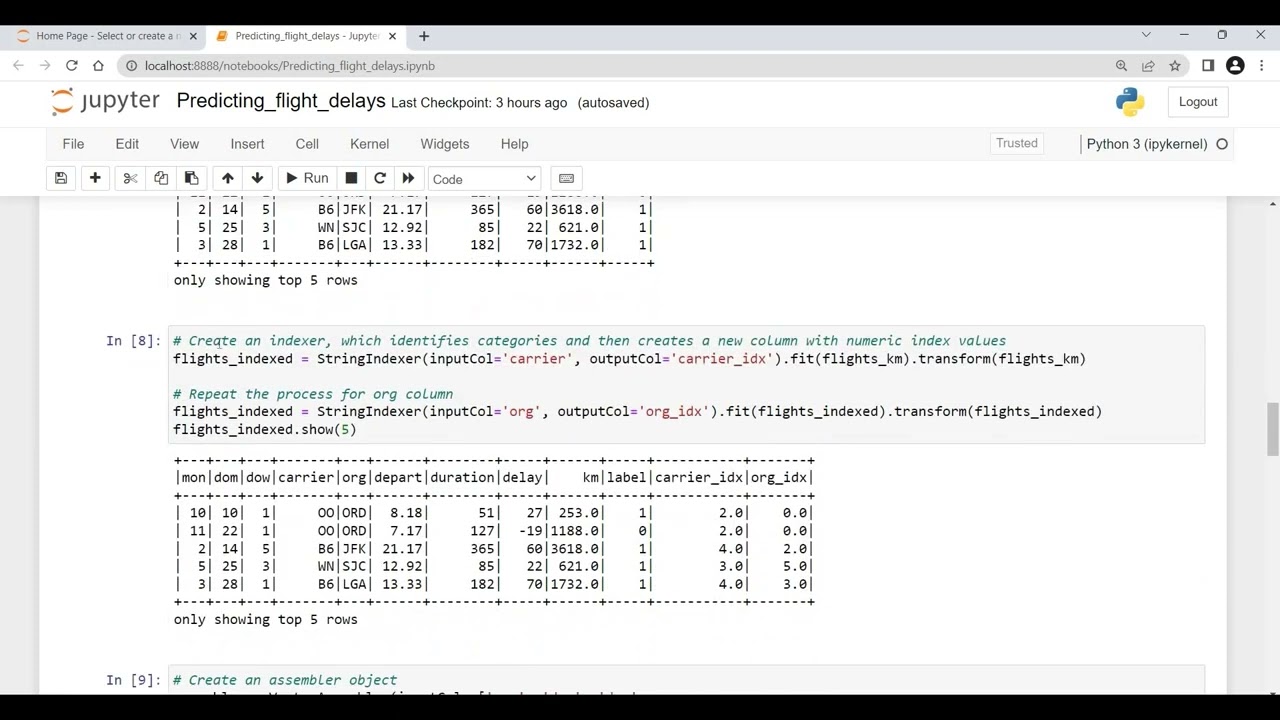The height and width of the screenshot is (720, 1280).
Task: Reload the page
Action: (x=72, y=66)
